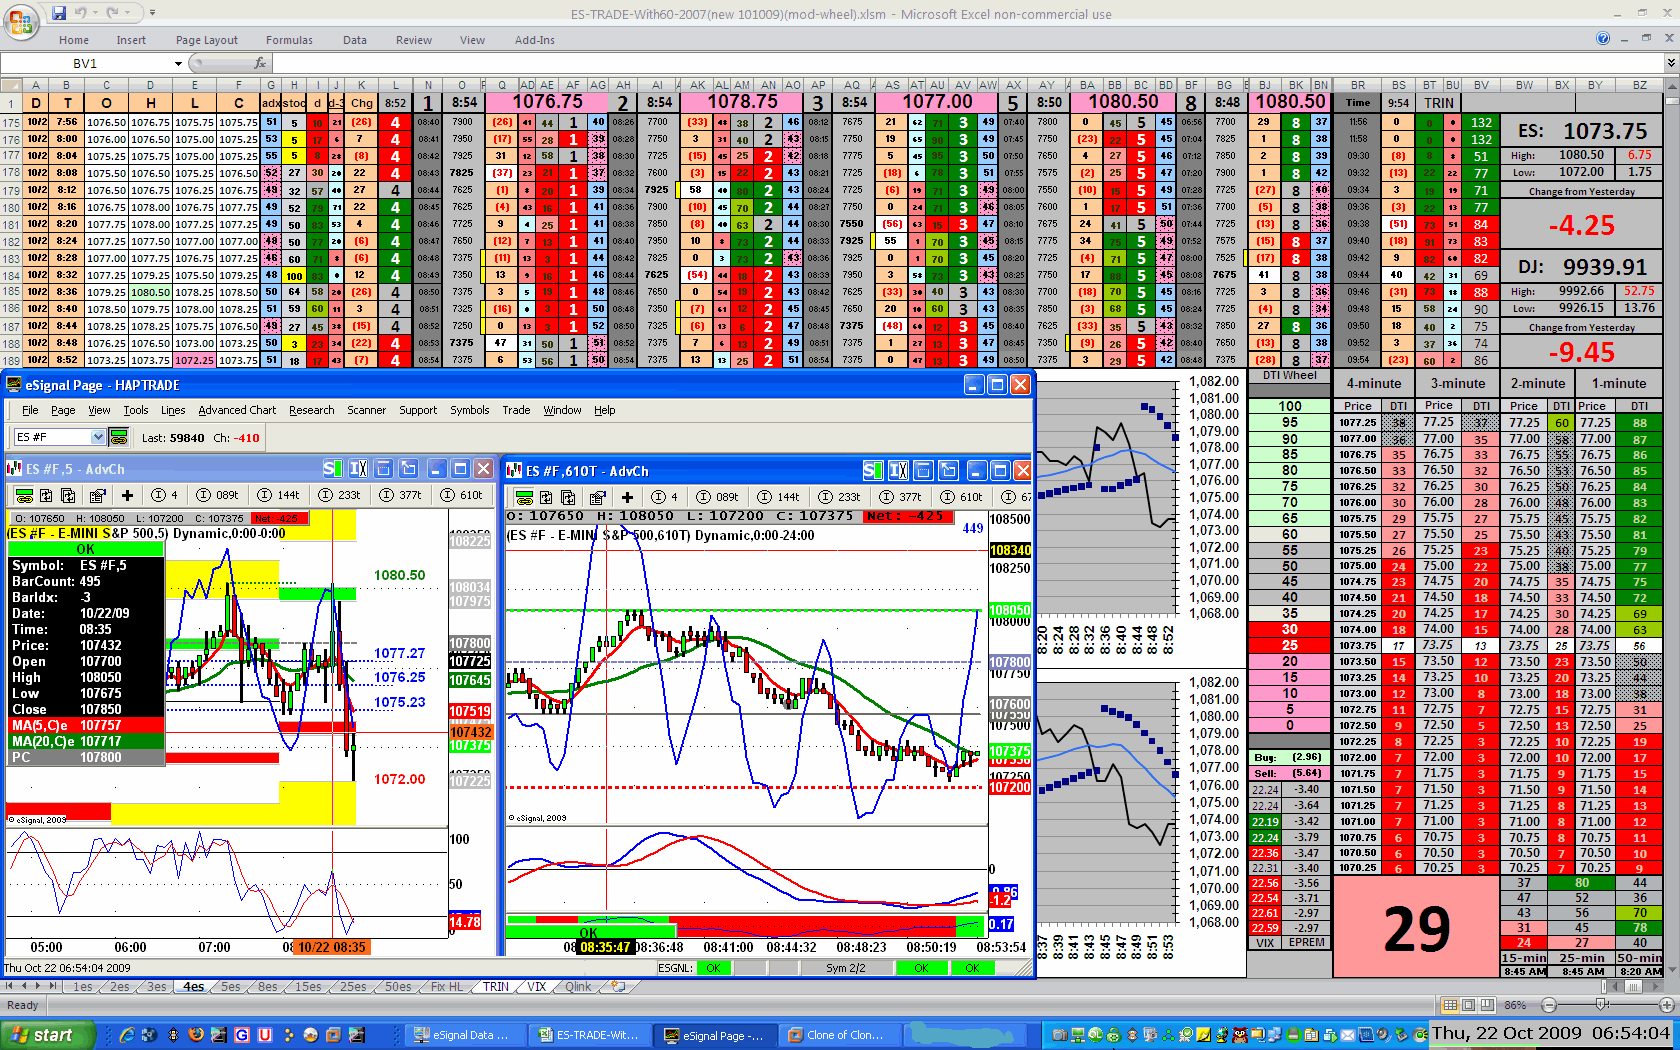Toggle the 610t interval in 610T chart
The image size is (1680, 1050).
pyautogui.click(x=961, y=497)
